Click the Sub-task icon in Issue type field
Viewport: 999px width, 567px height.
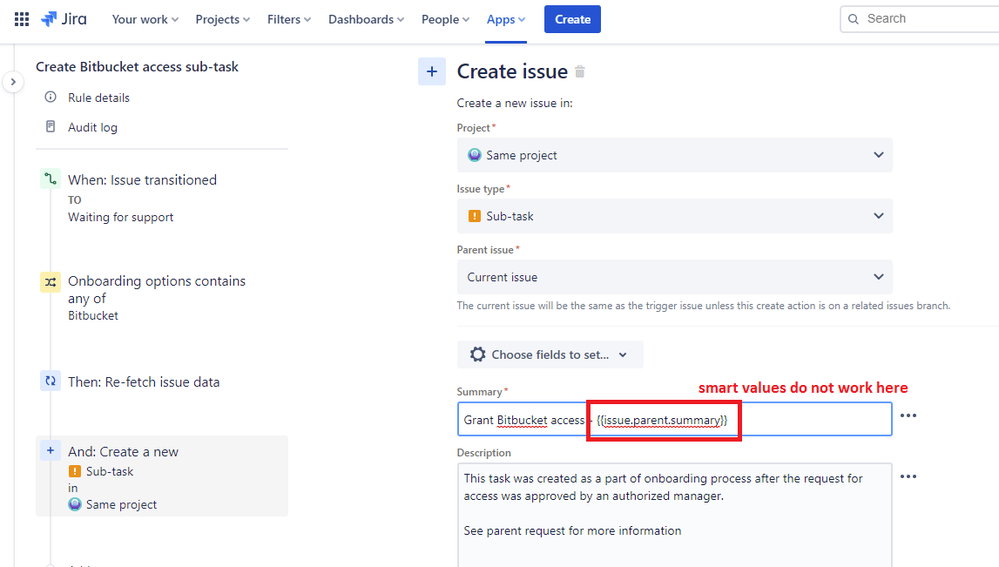475,216
